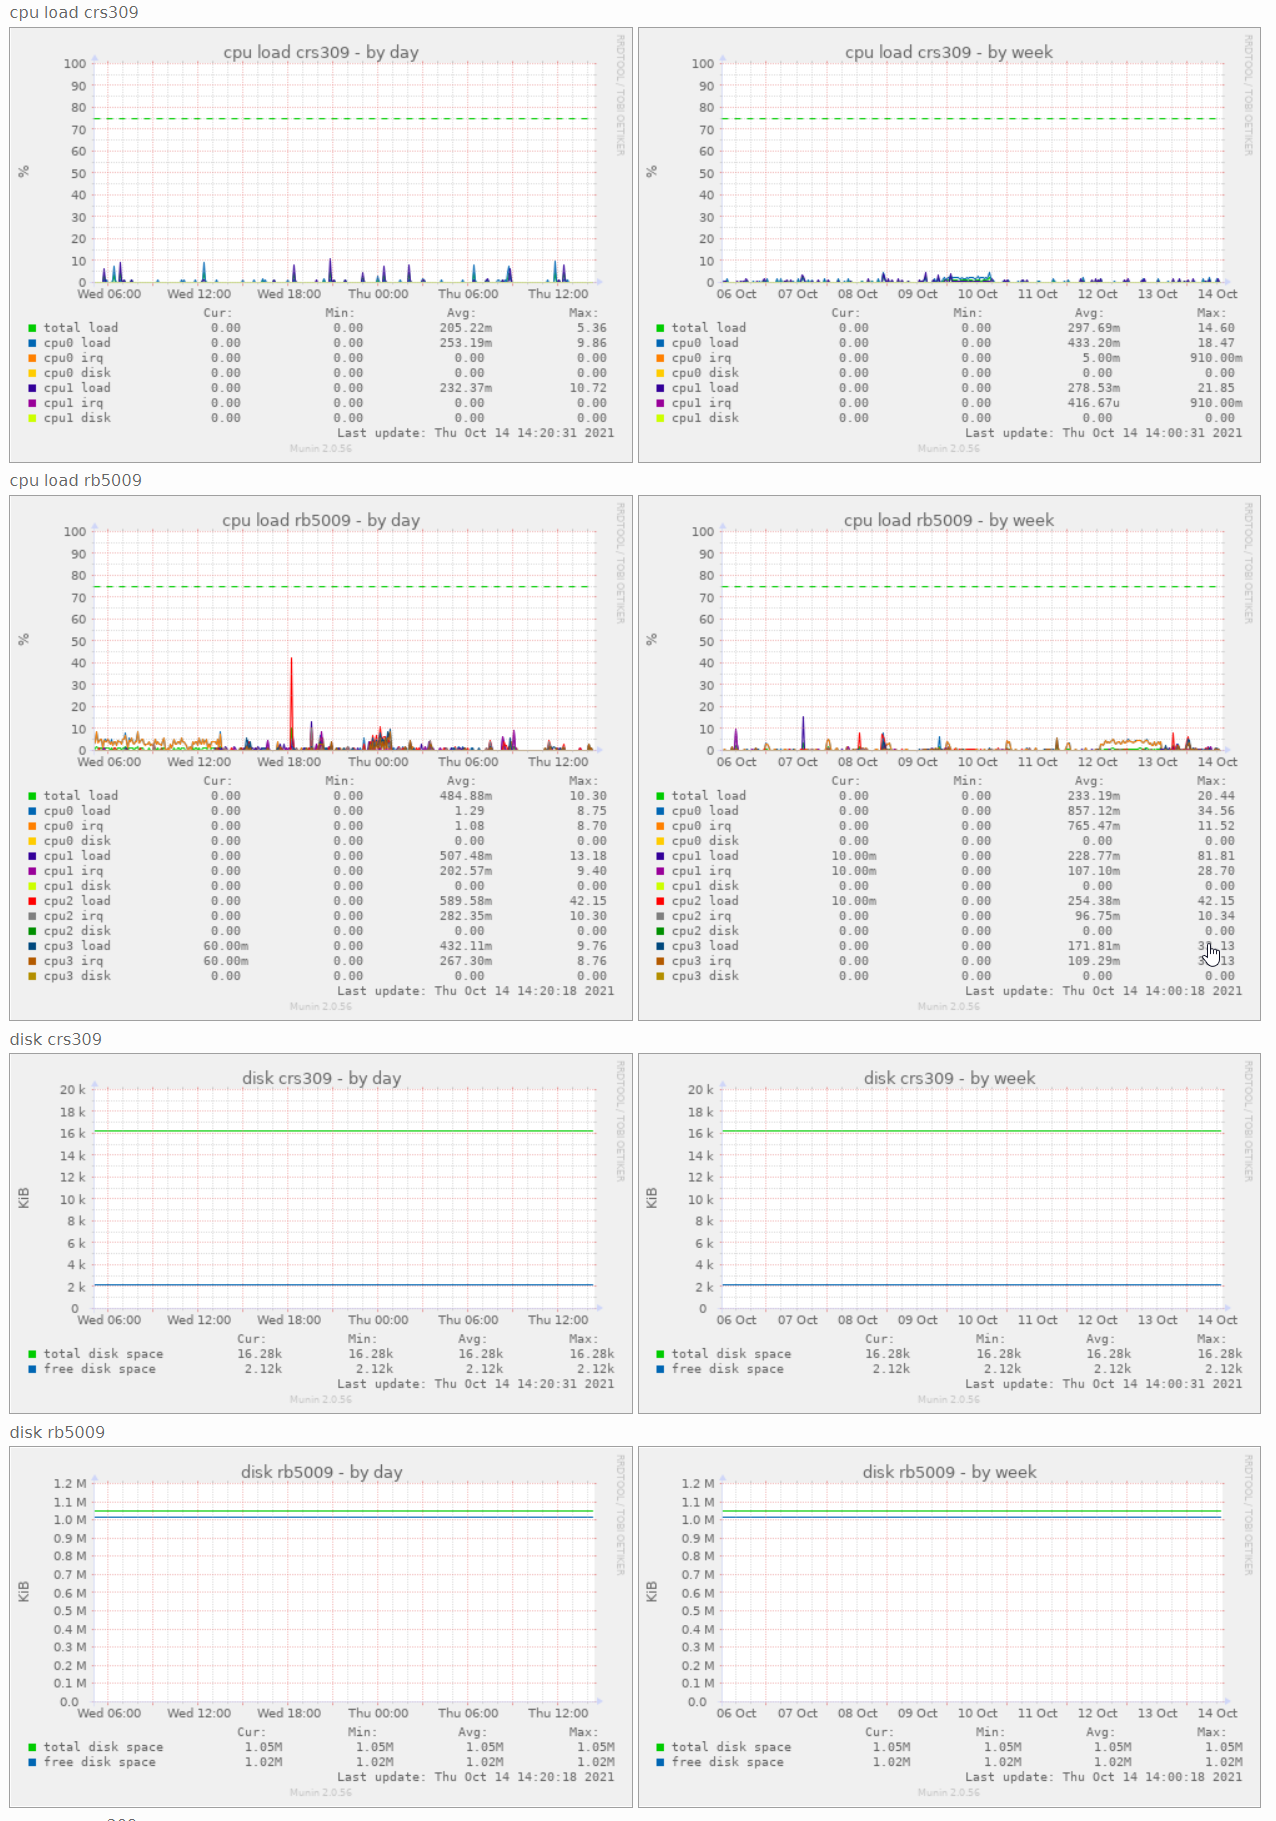
Task: Click the 'disk crs309' section heading
Action: [x=56, y=1039]
